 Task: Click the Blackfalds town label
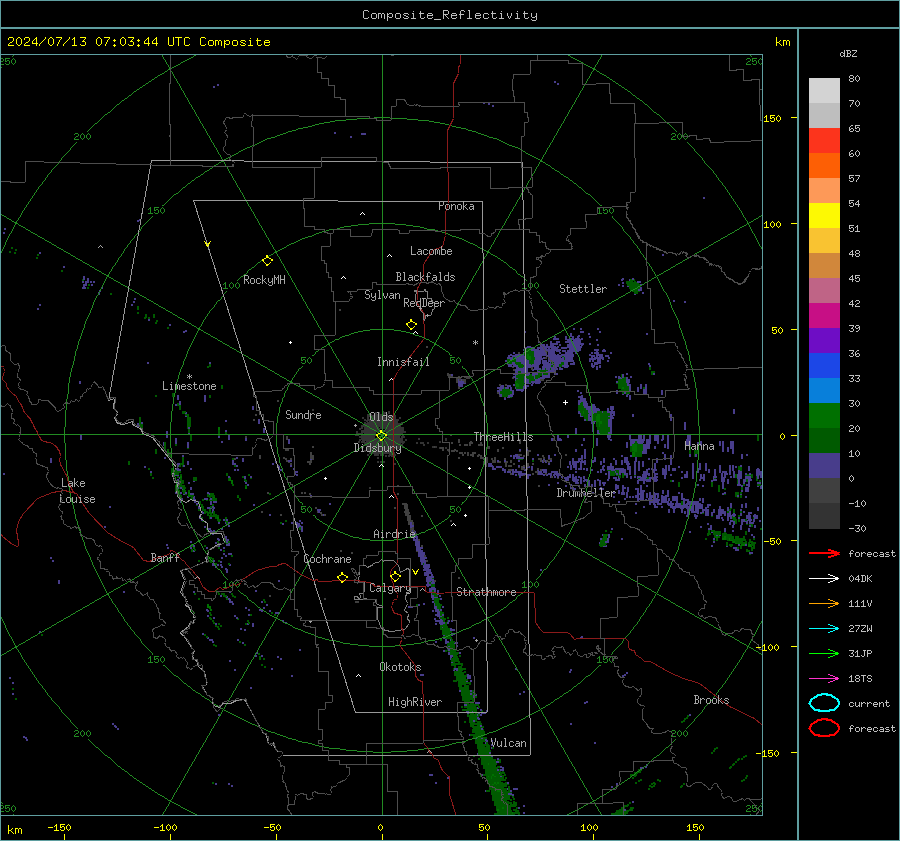coord(425,277)
